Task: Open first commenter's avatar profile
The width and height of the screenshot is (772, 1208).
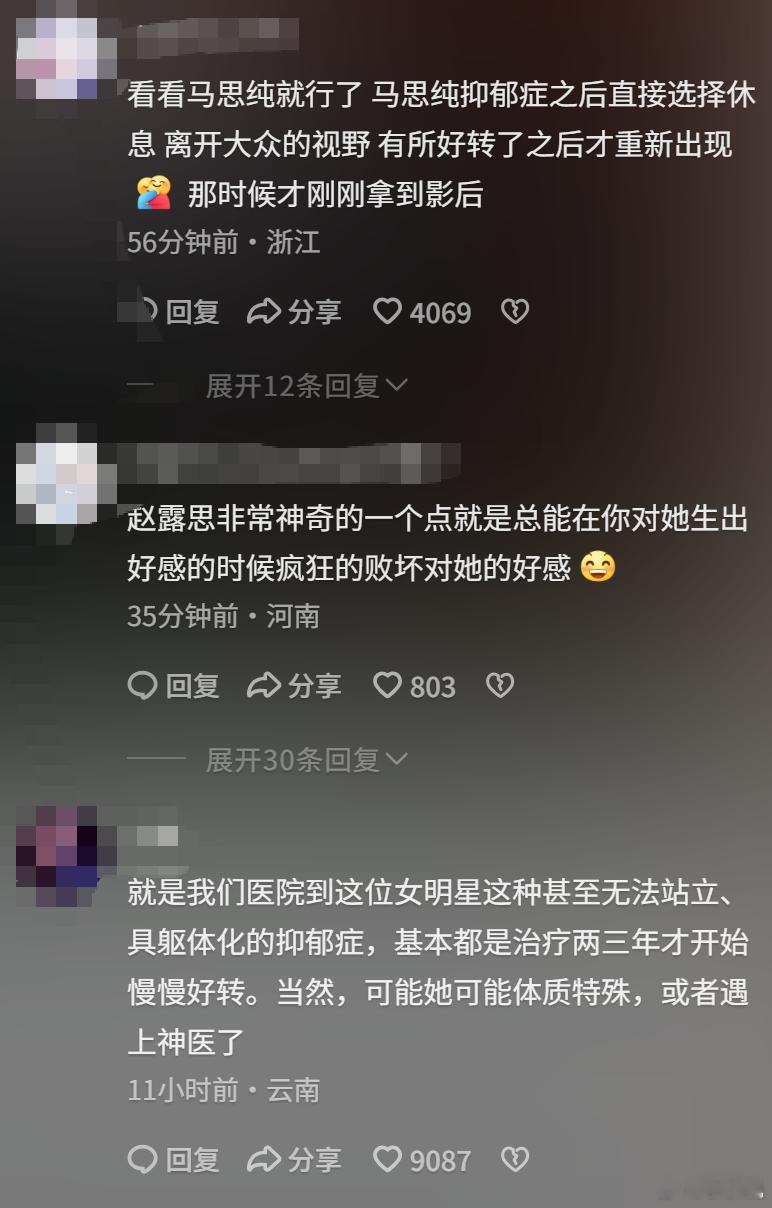Action: (x=57, y=55)
